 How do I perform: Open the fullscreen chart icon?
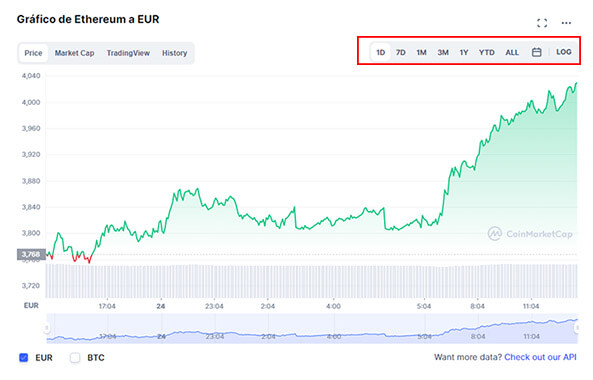(x=542, y=23)
